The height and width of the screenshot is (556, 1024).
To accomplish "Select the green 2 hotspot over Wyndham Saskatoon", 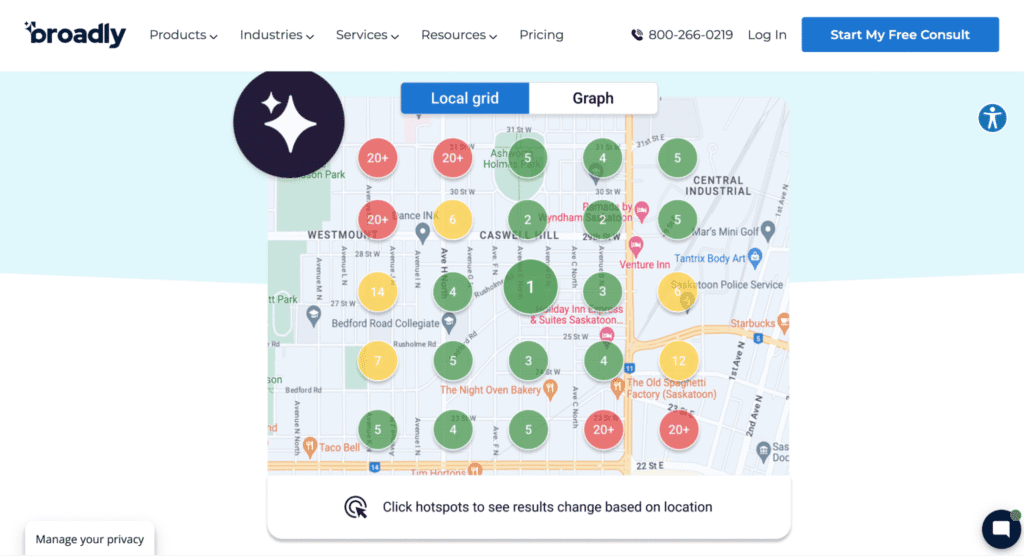I will click(x=602, y=220).
